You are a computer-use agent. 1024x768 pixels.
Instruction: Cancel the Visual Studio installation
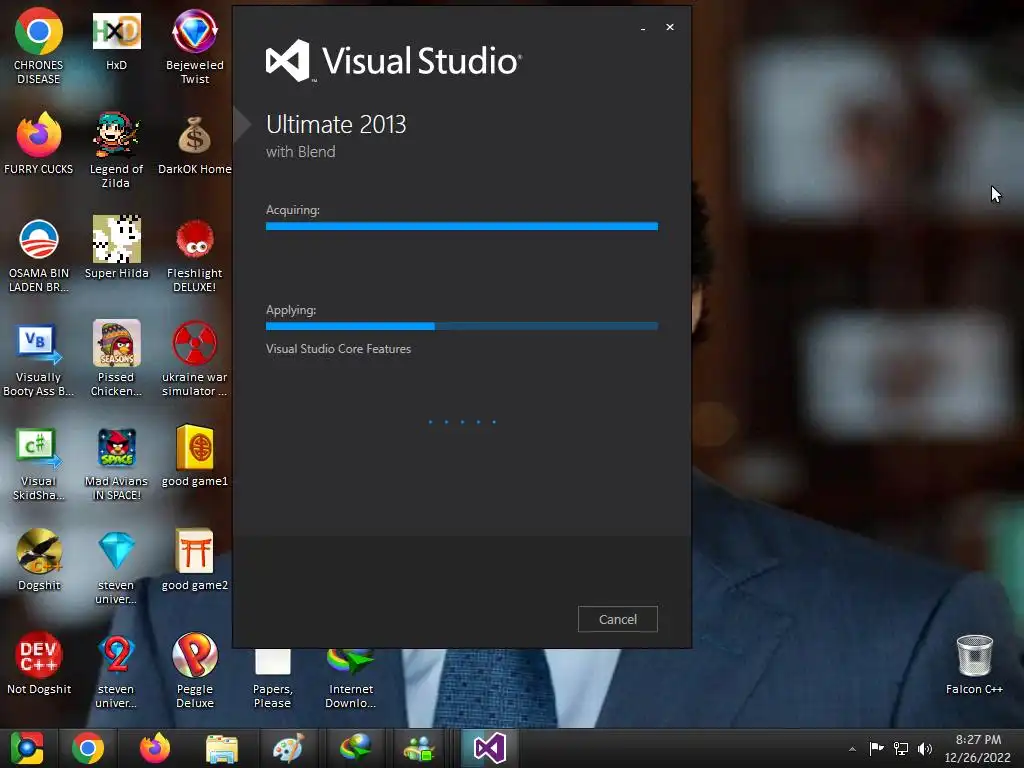tap(617, 619)
